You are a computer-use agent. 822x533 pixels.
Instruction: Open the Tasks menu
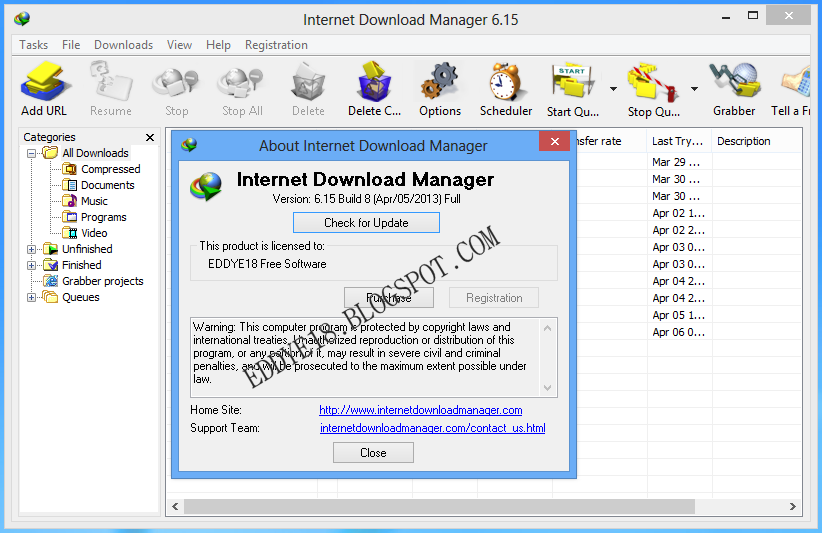coord(34,45)
